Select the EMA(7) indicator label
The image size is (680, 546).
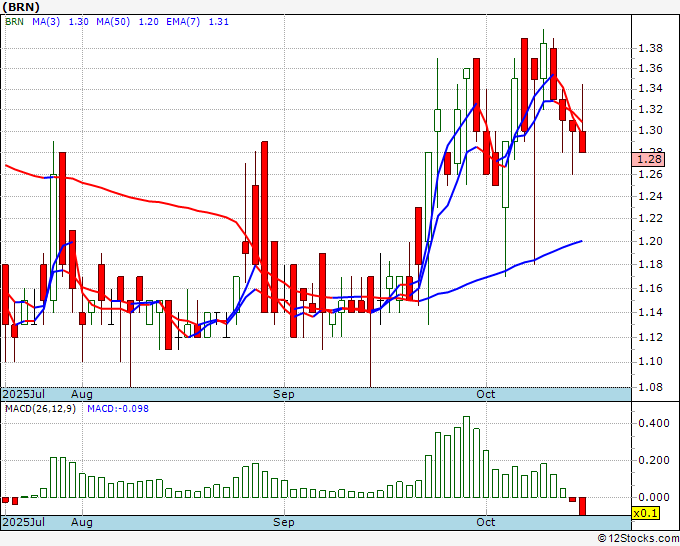(183, 22)
